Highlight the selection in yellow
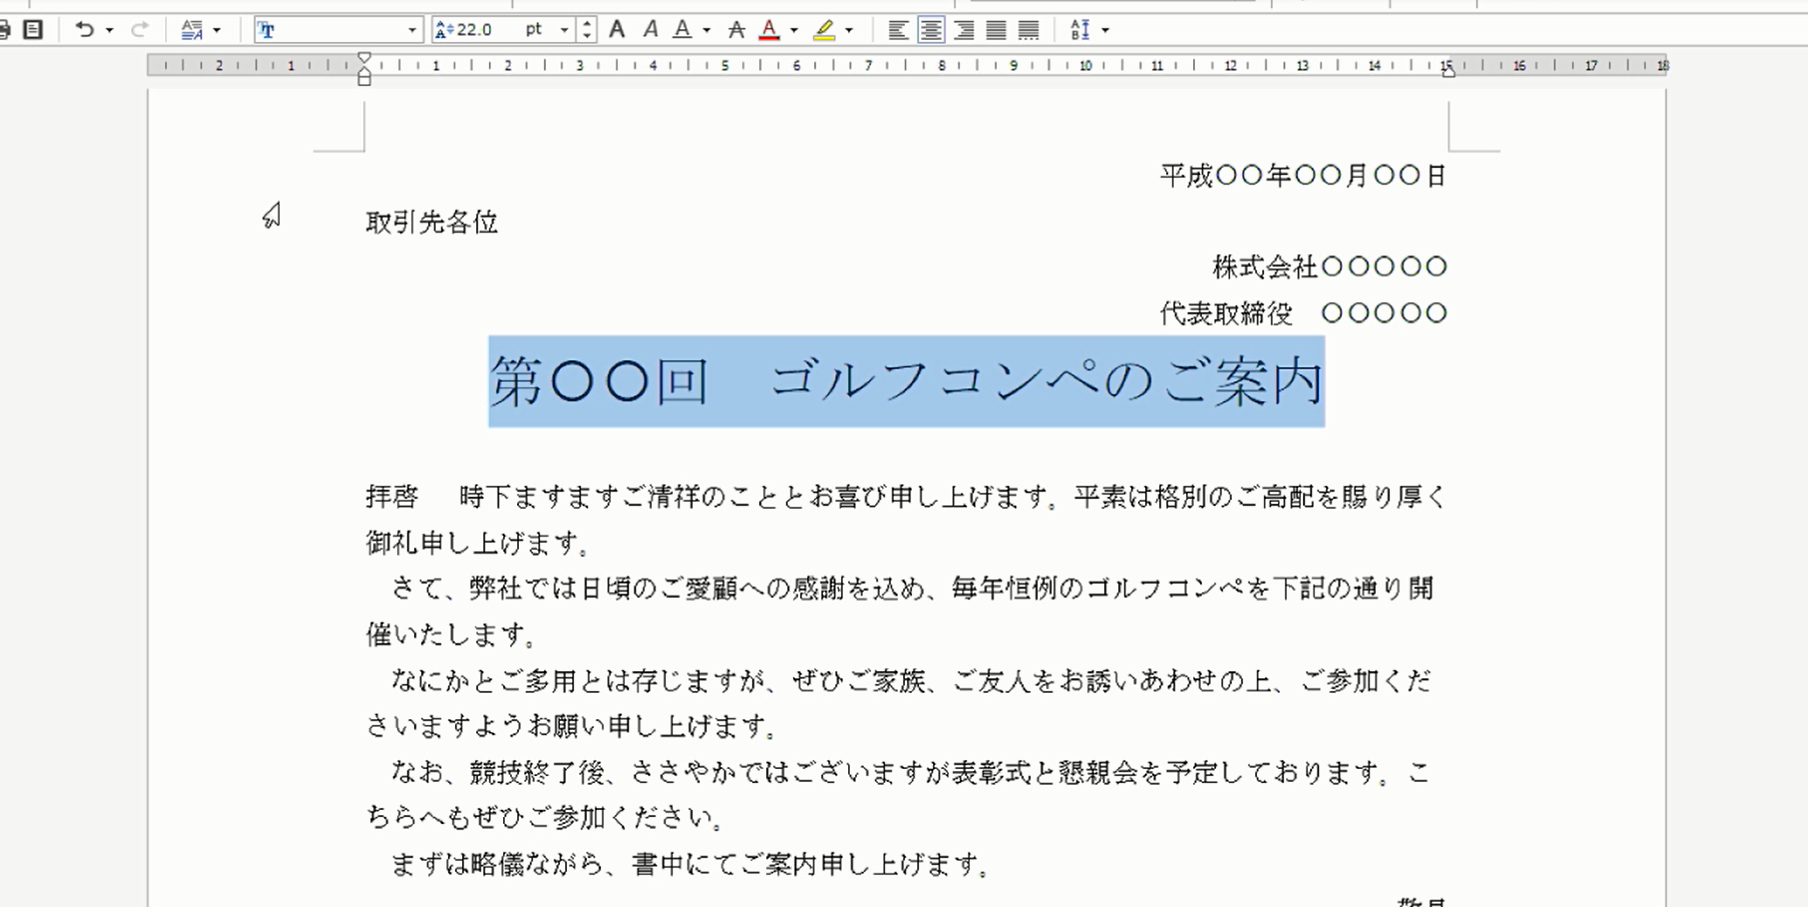The image size is (1808, 907). point(826,29)
